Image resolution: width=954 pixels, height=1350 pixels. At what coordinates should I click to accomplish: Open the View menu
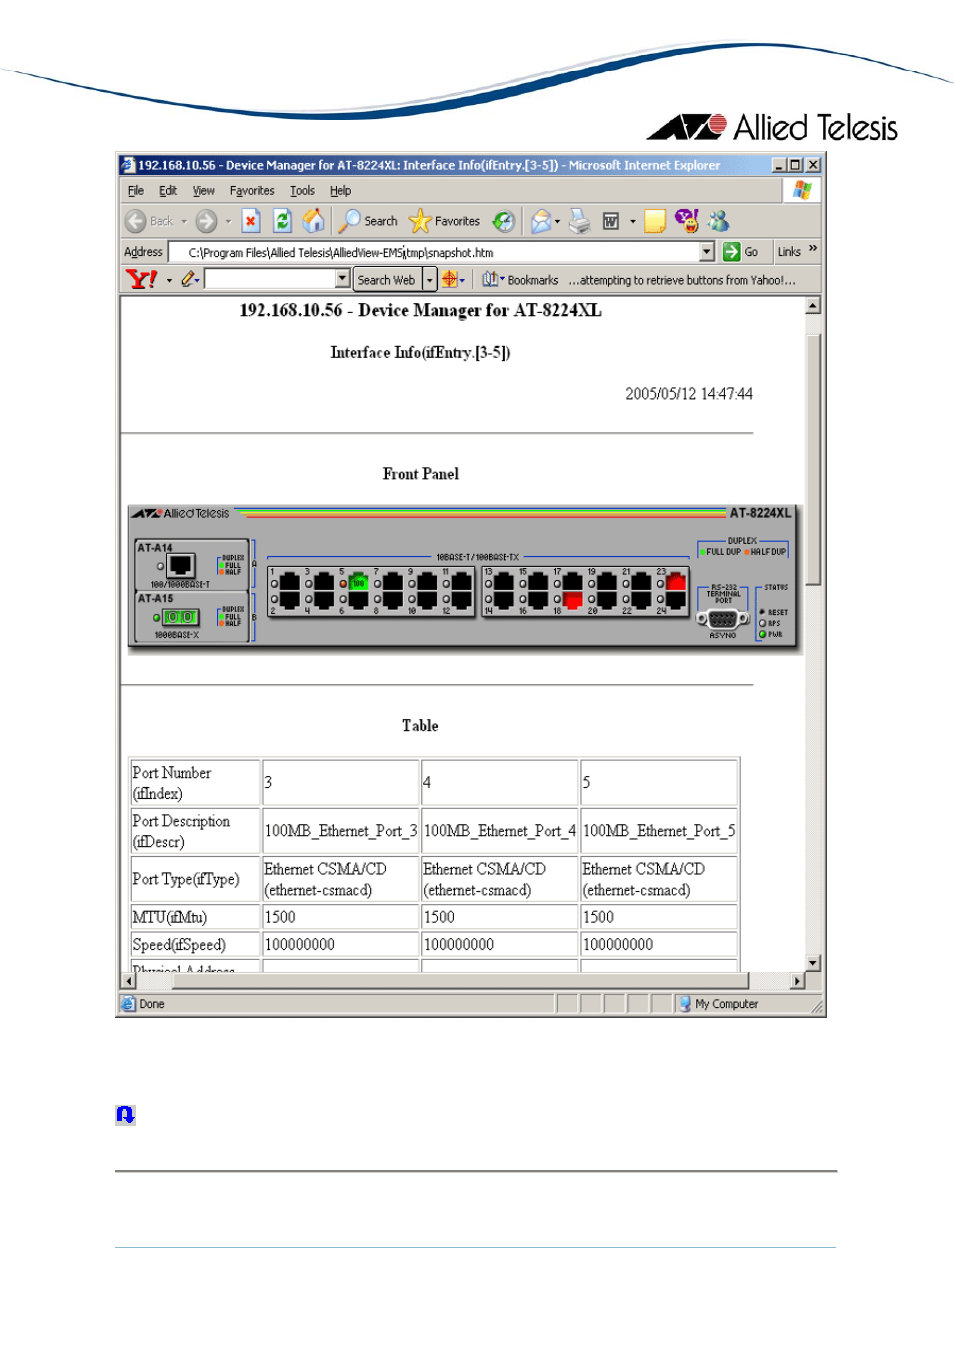(204, 191)
